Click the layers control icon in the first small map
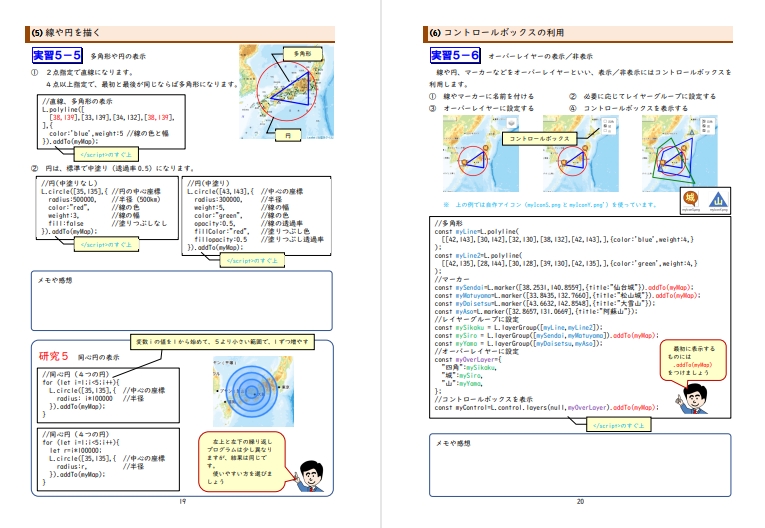 [x=511, y=122]
